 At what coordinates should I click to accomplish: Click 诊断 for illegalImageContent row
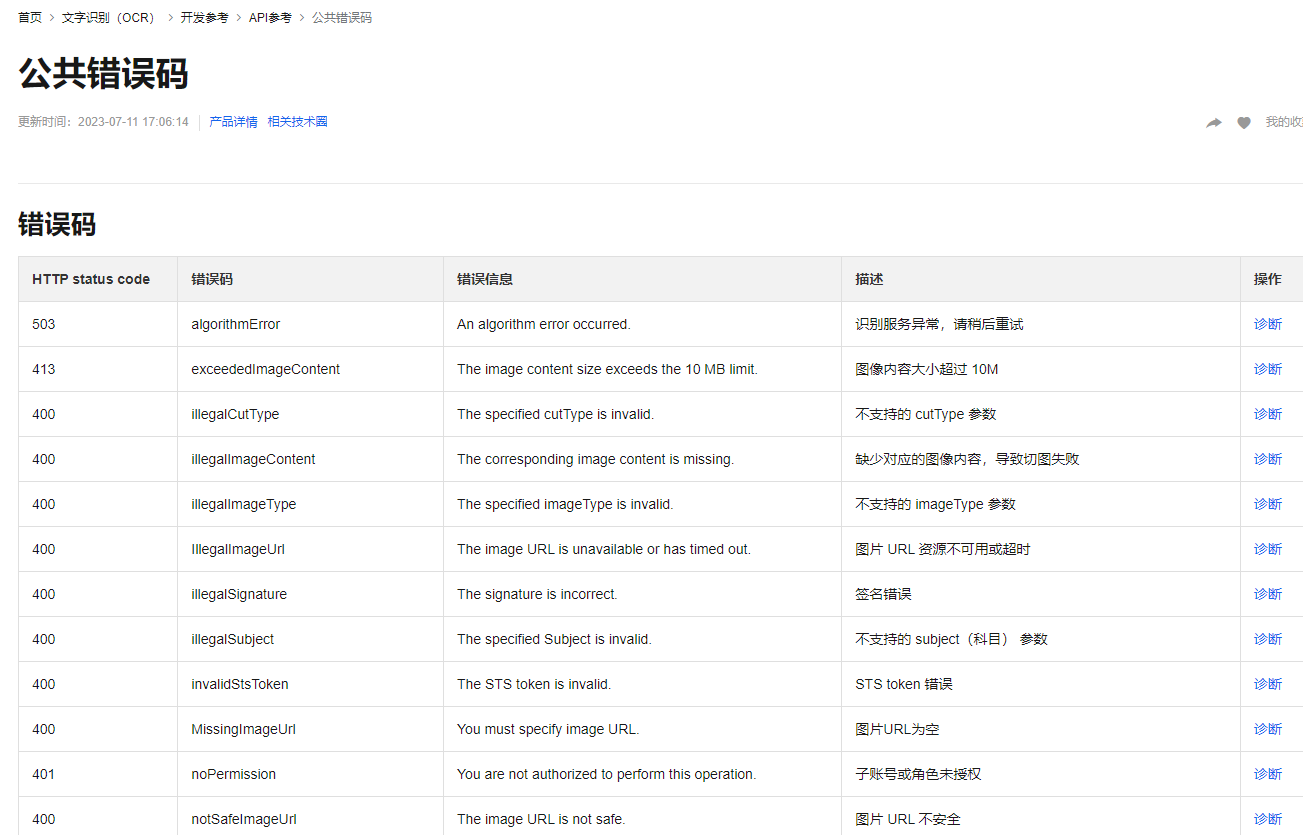tap(1268, 459)
